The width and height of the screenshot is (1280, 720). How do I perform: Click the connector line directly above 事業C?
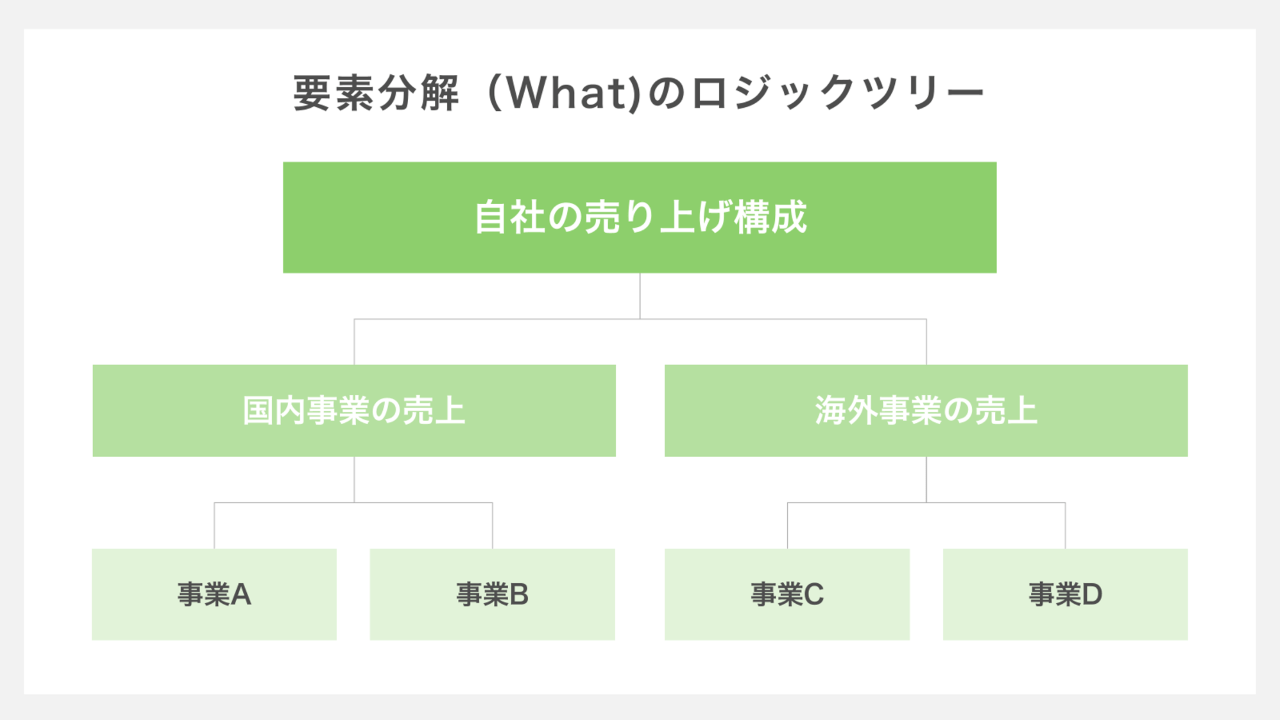click(x=787, y=525)
